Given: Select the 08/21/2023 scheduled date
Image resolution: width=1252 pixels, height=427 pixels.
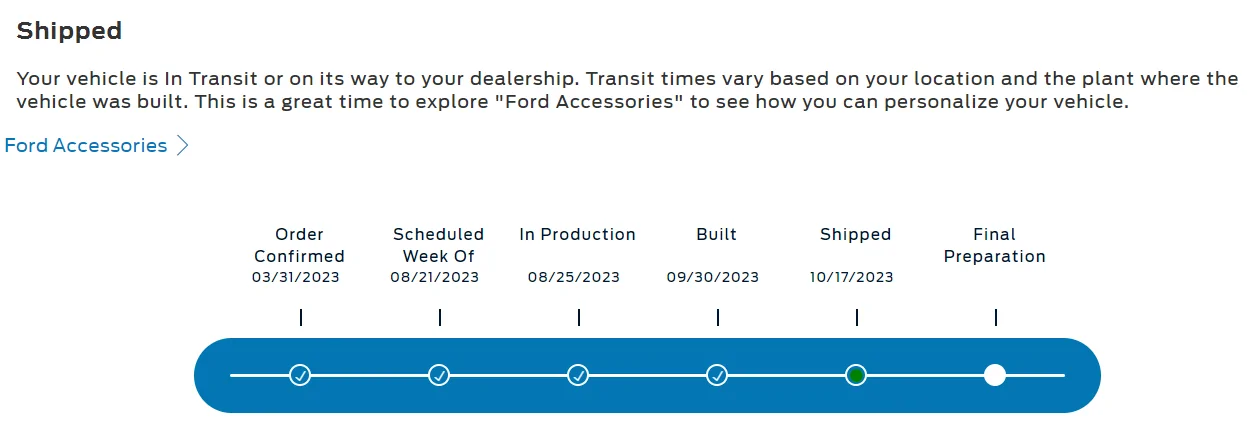Looking at the screenshot, I should (435, 277).
